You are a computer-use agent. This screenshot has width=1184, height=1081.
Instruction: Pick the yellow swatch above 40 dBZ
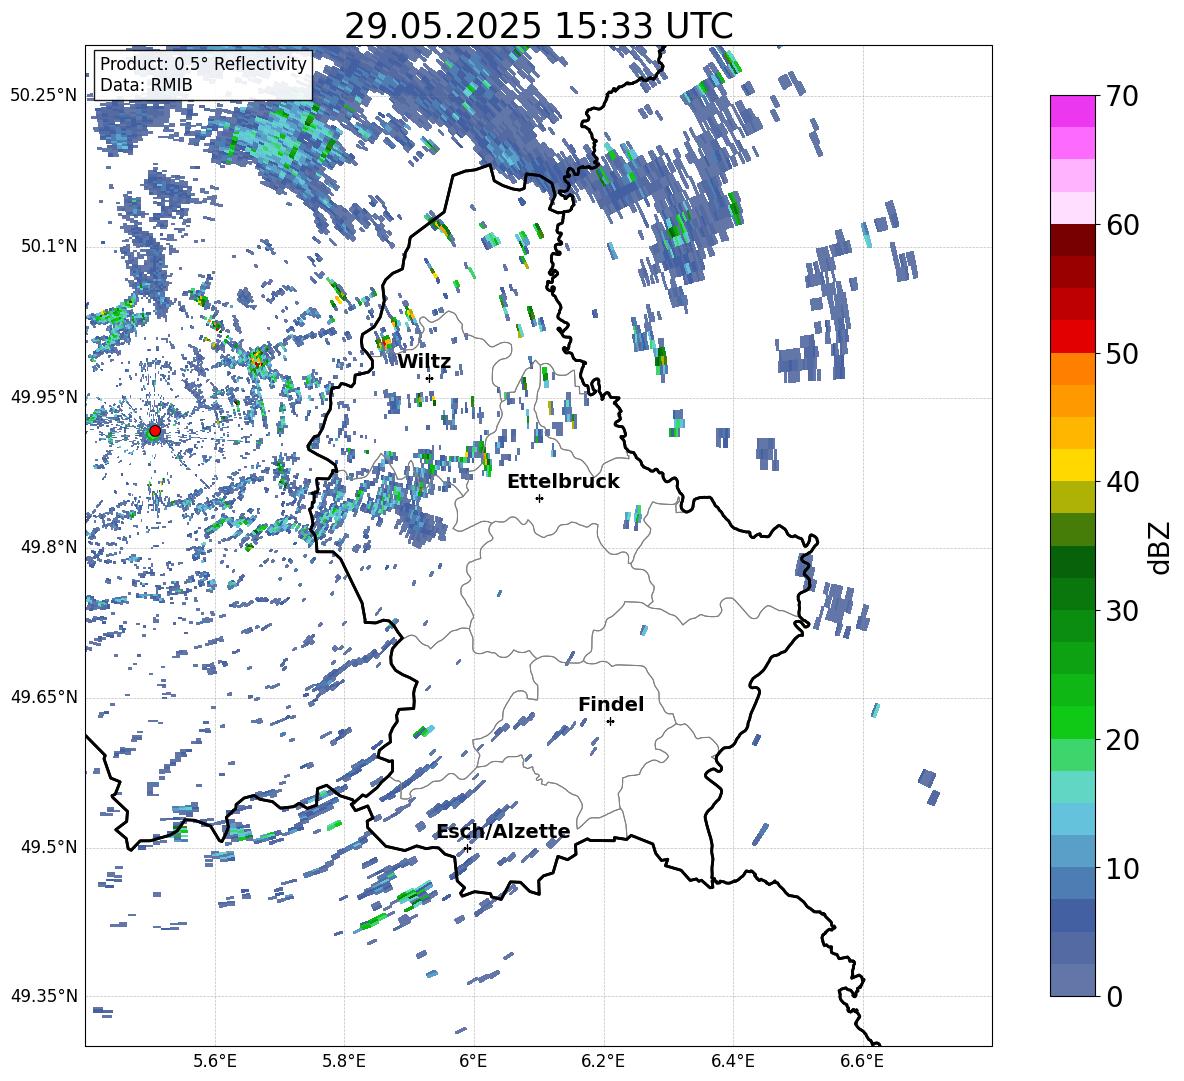click(1072, 465)
